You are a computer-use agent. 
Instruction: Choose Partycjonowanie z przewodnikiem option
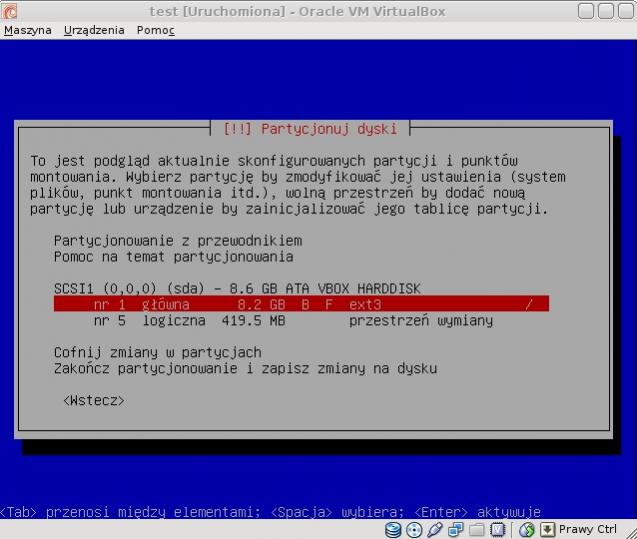pyautogui.click(x=177, y=240)
